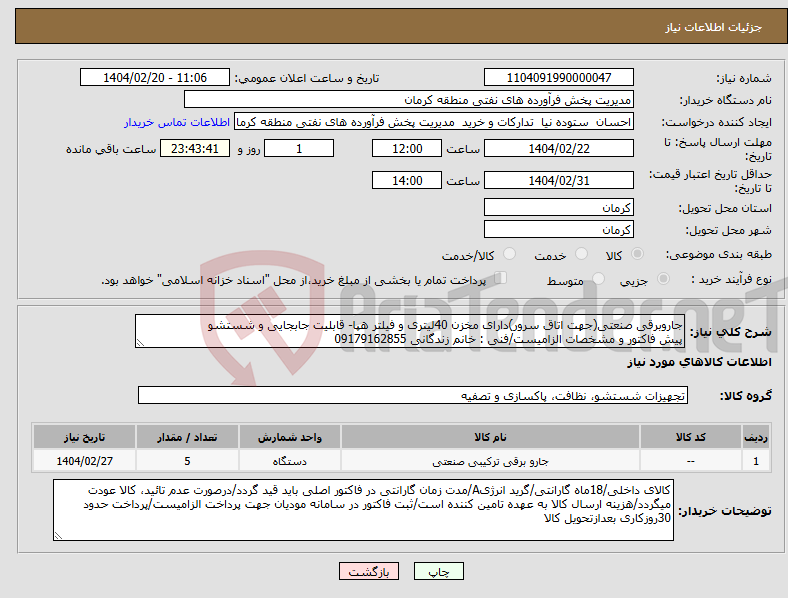Click the resize handle of description textarea
This screenshot has width=788, height=598.
click(x=140, y=343)
